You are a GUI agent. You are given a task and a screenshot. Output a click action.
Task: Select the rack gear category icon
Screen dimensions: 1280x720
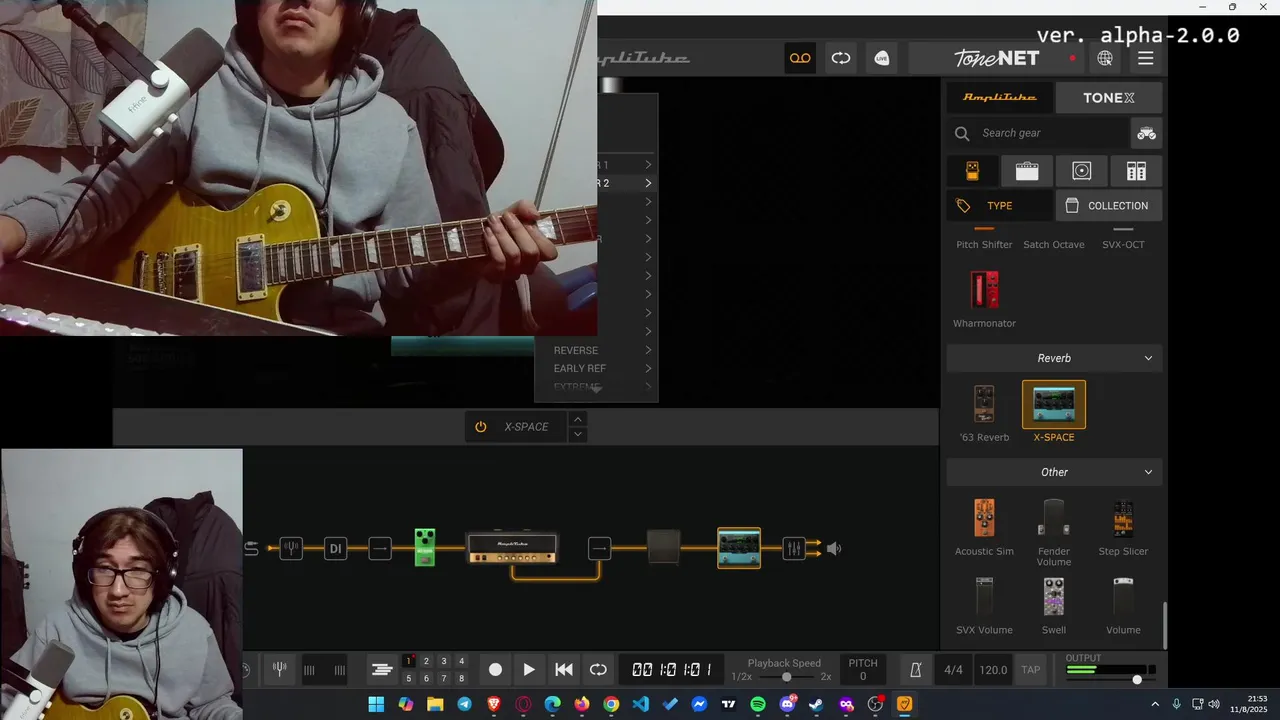[x=1136, y=171]
